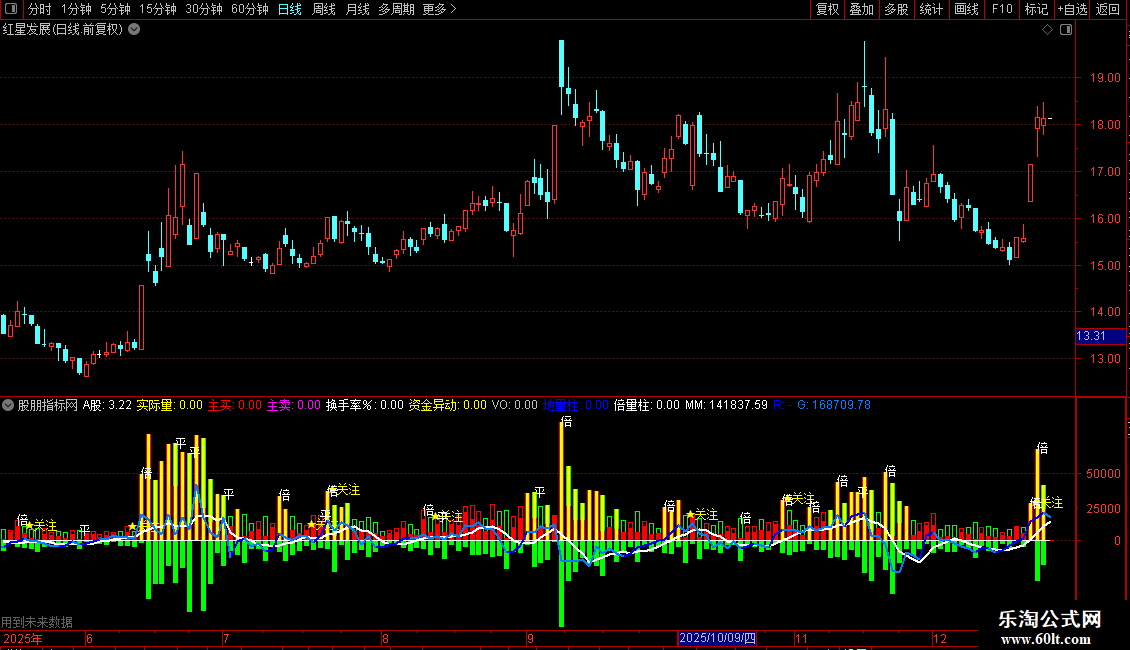1130x650 pixels.
Task: Click the 用到未来数据 notice text
Action: [x=37, y=622]
